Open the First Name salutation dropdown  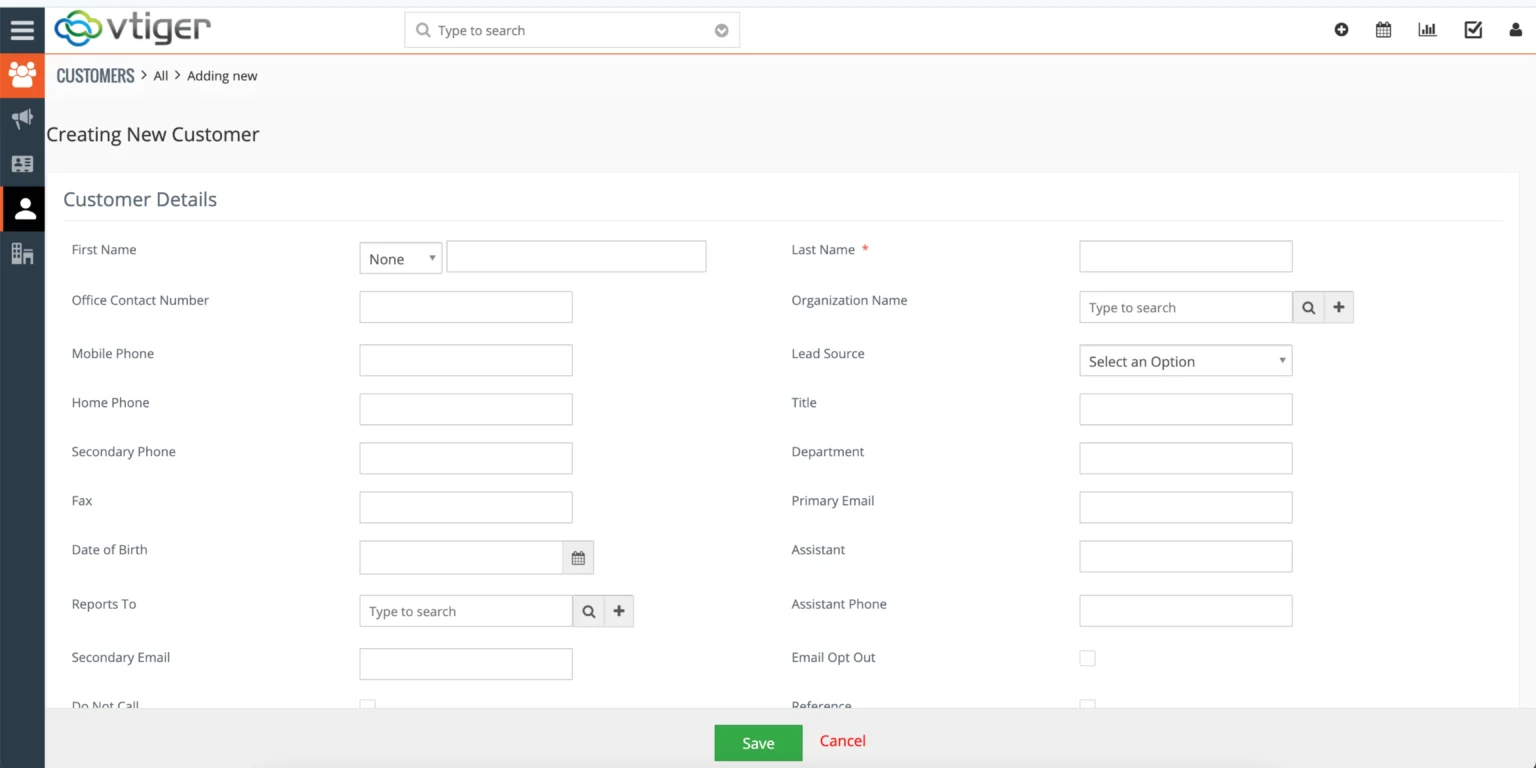(400, 258)
